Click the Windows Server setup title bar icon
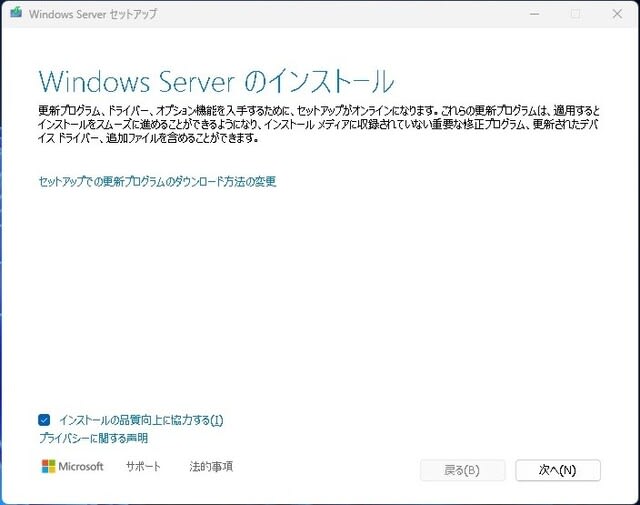Image resolution: width=640 pixels, height=505 pixels. click(16, 13)
